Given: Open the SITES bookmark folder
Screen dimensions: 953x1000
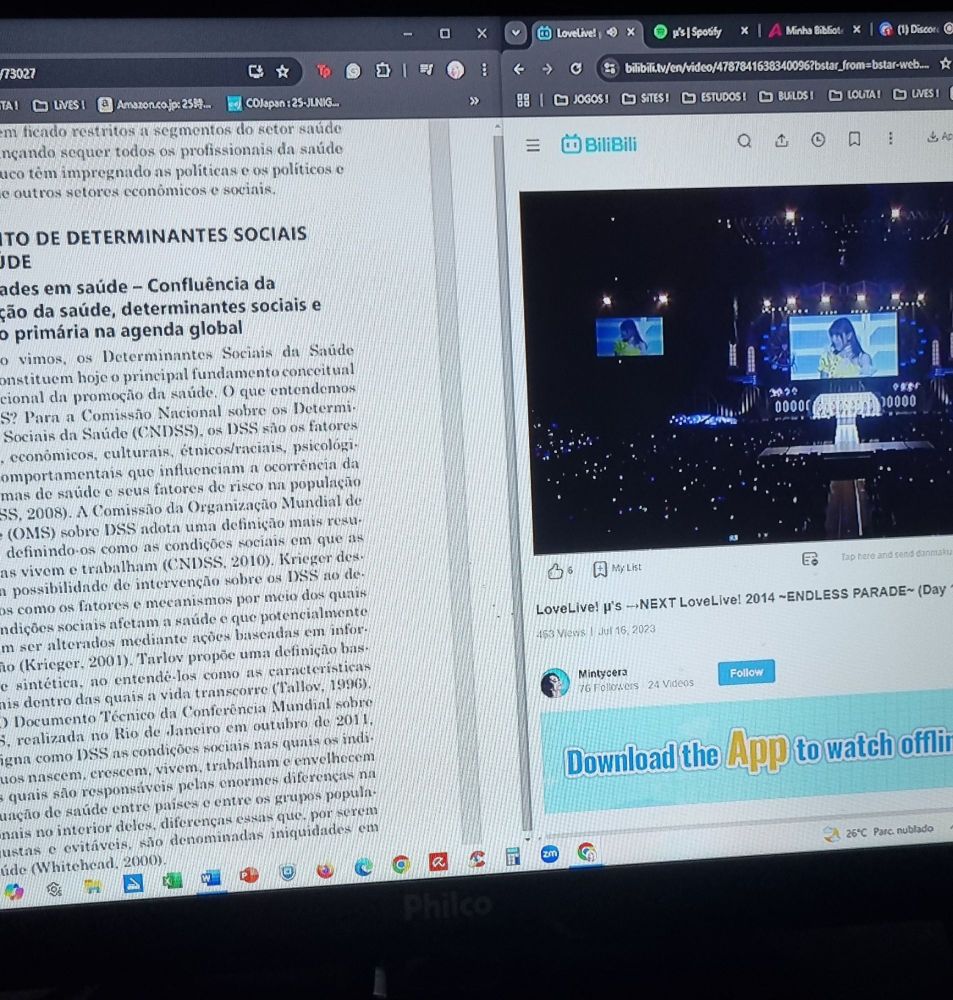Looking at the screenshot, I should point(645,98).
